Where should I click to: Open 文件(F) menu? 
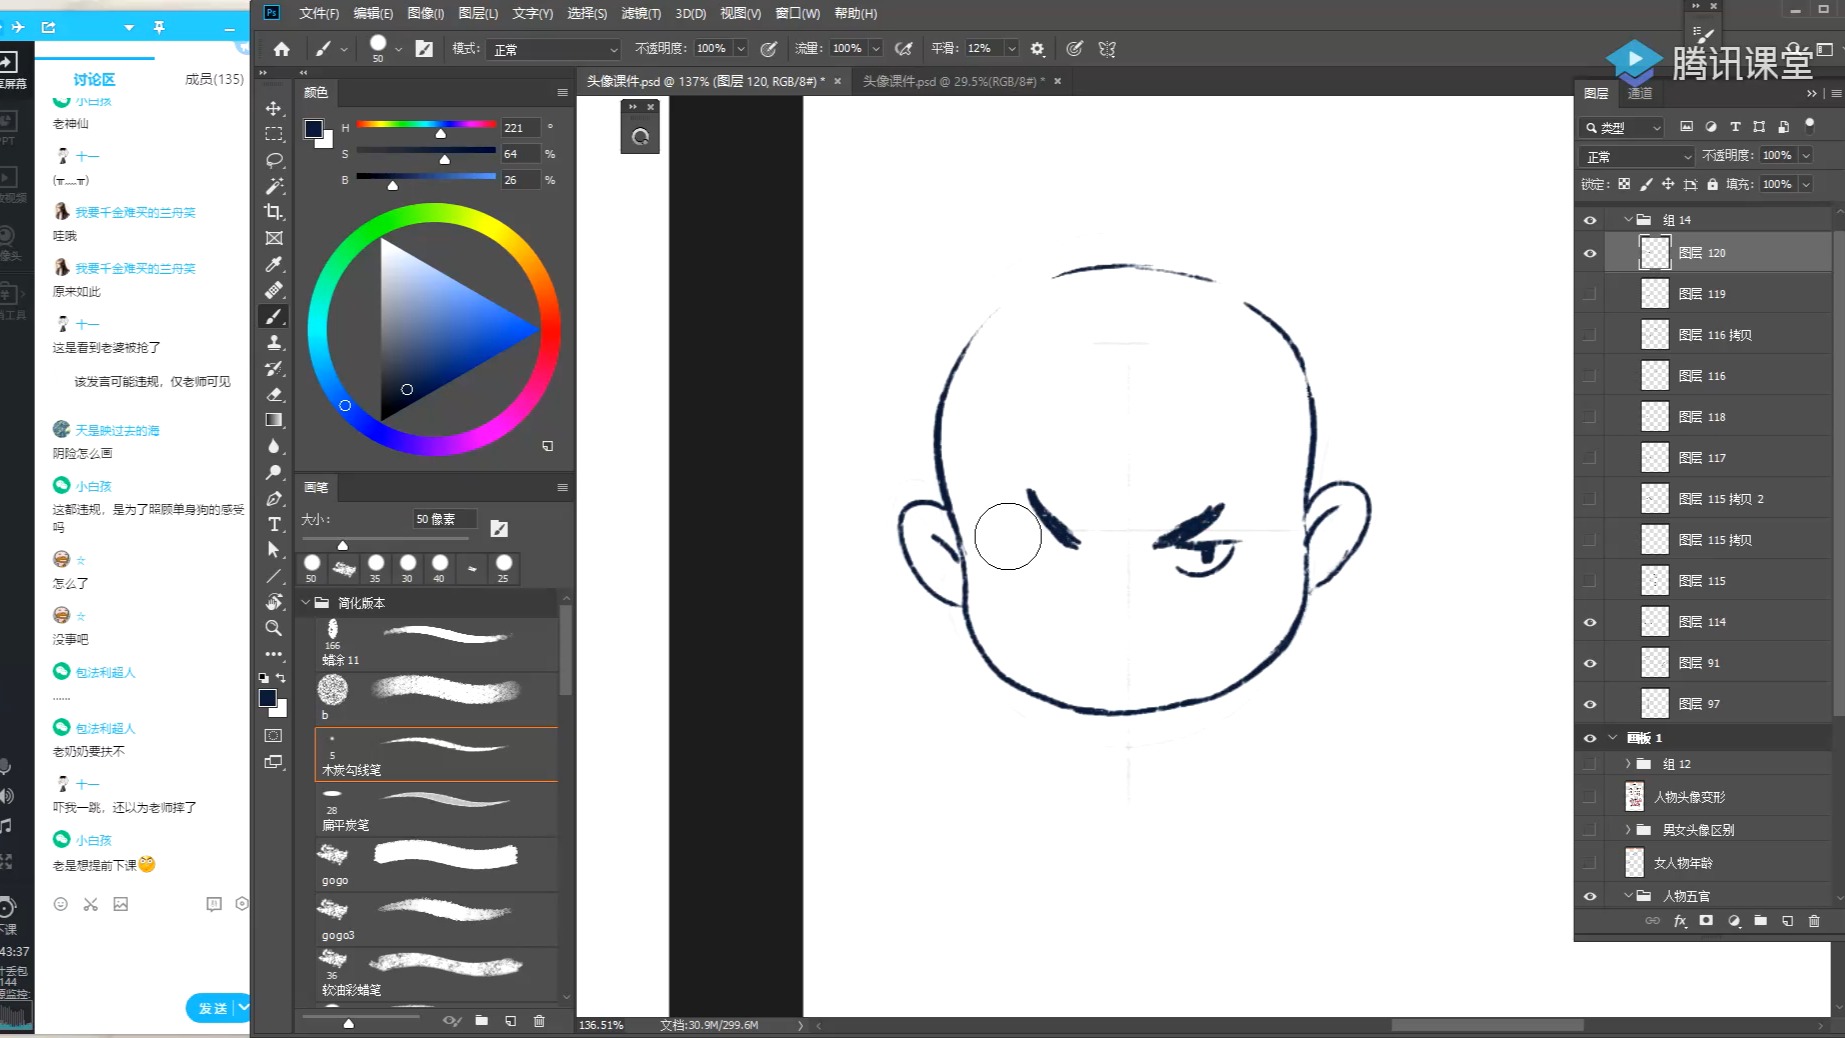319,13
